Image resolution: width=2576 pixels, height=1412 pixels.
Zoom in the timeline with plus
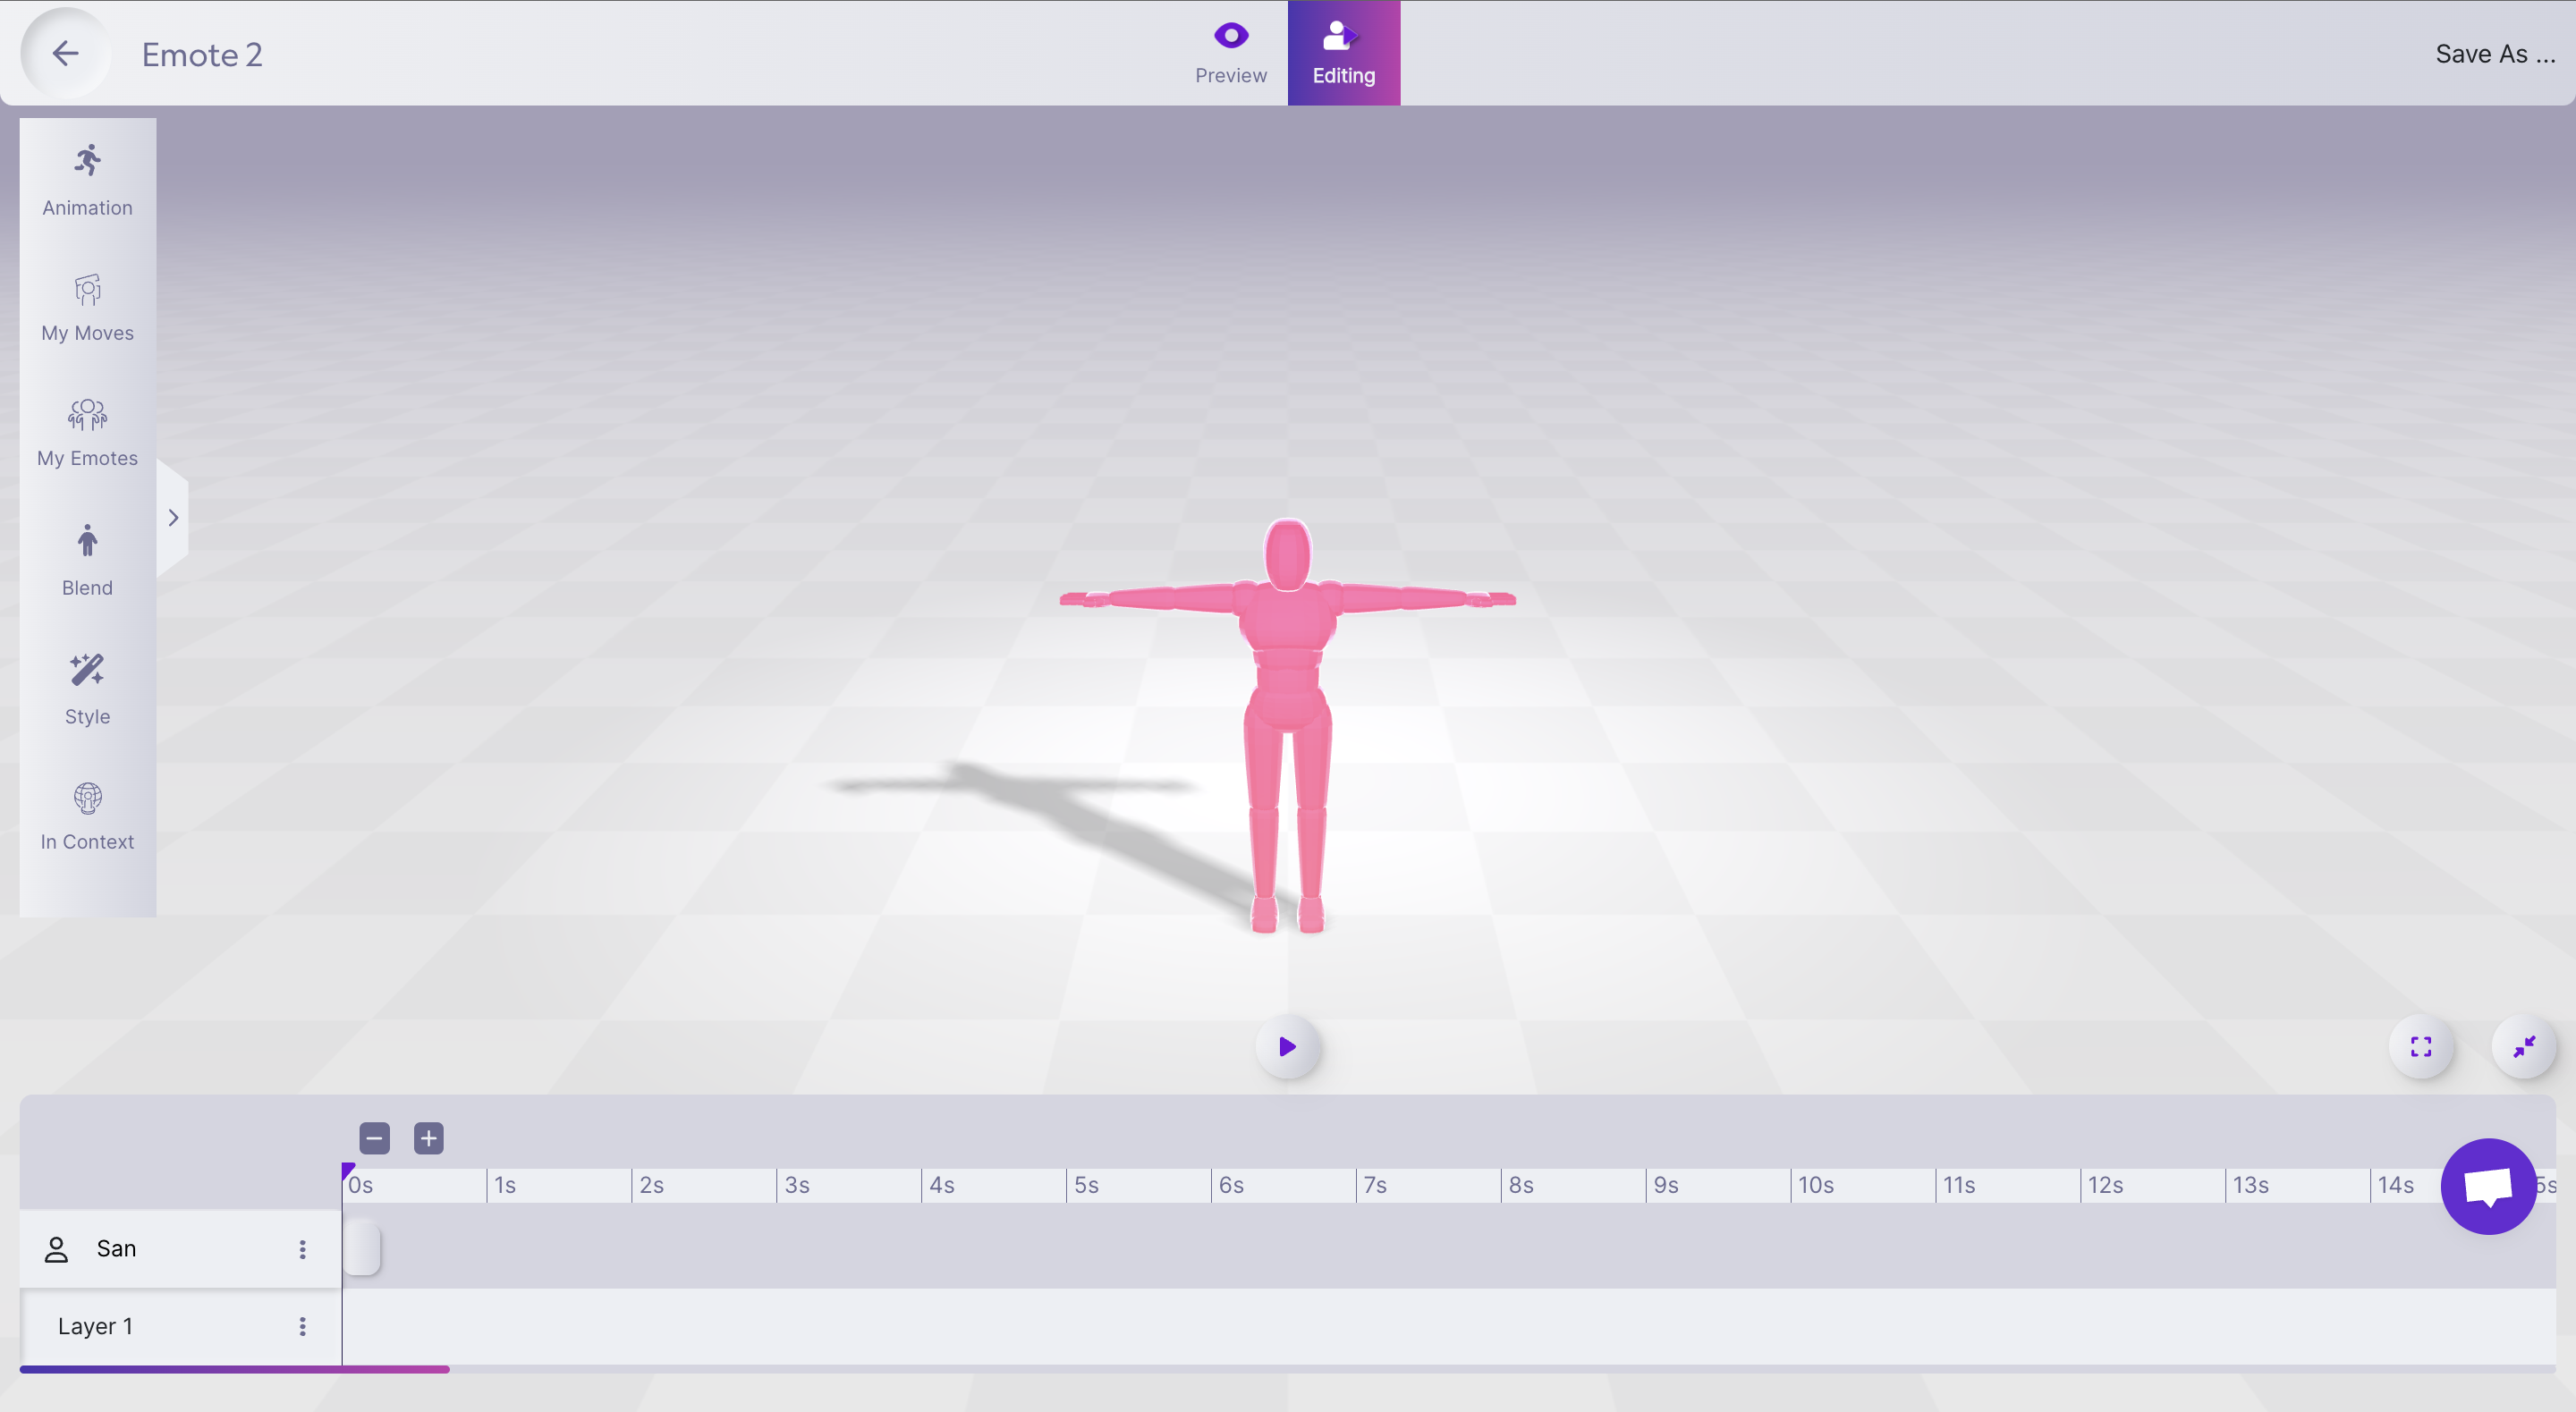point(428,1137)
